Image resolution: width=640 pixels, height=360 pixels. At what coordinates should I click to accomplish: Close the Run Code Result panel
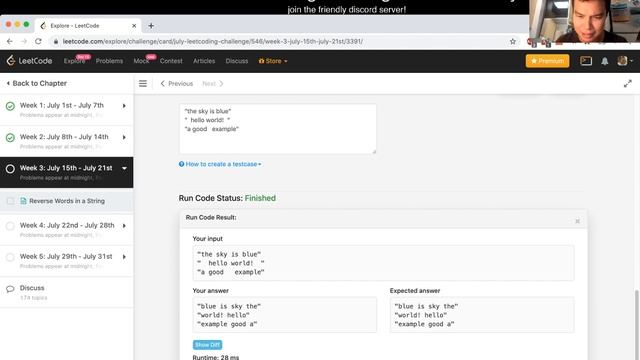coord(577,221)
